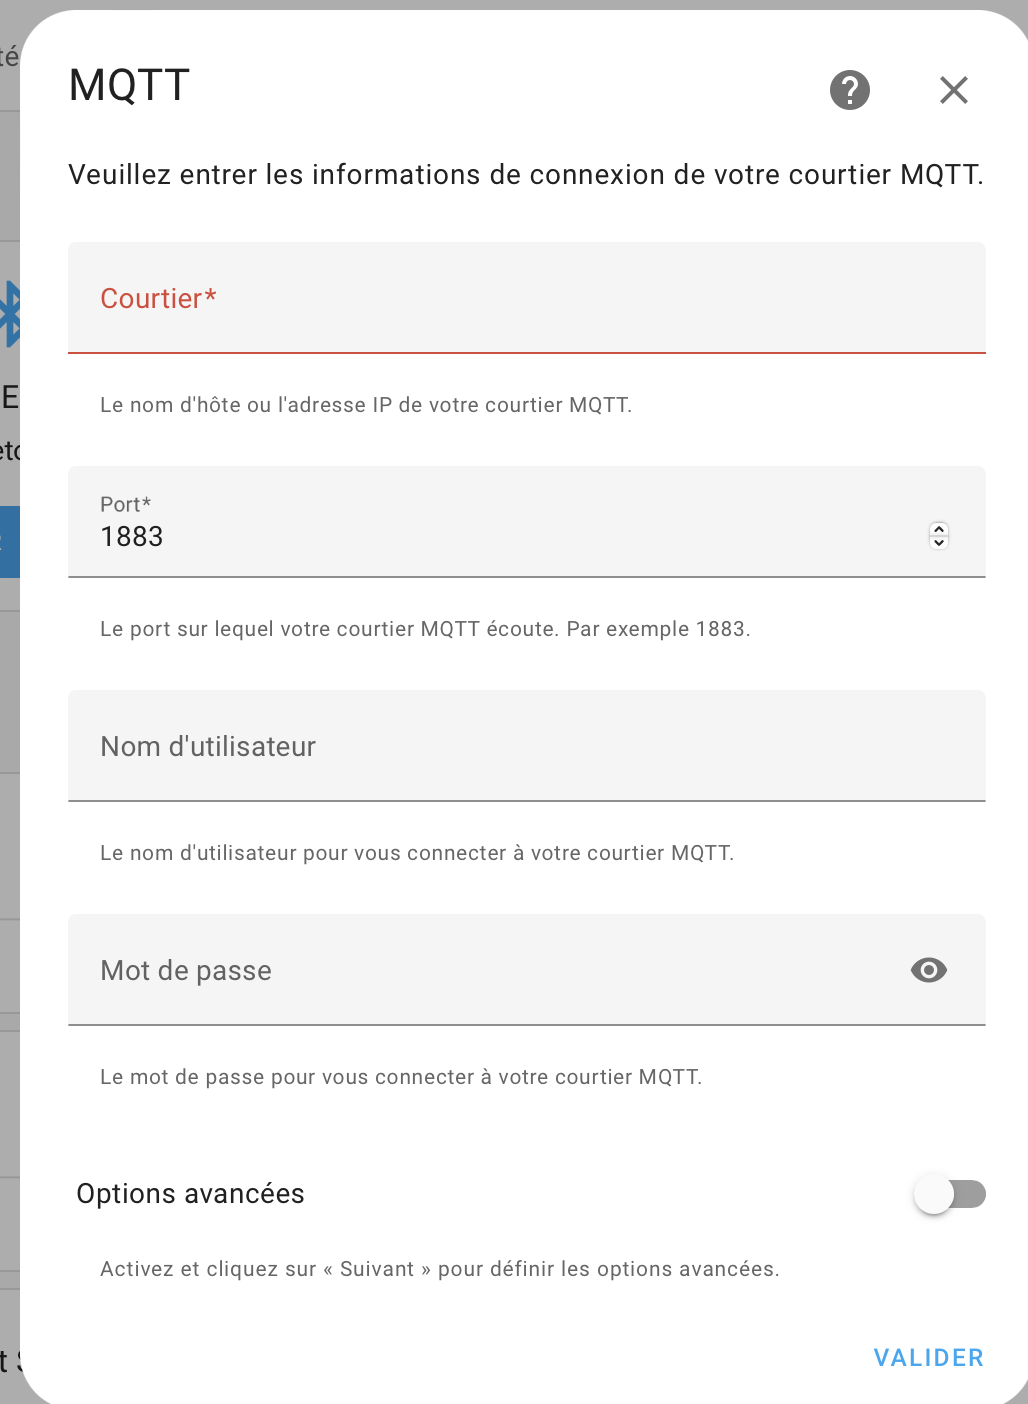Image resolution: width=1028 pixels, height=1404 pixels.
Task: Open the MQTT help question mark icon
Action: 850,90
